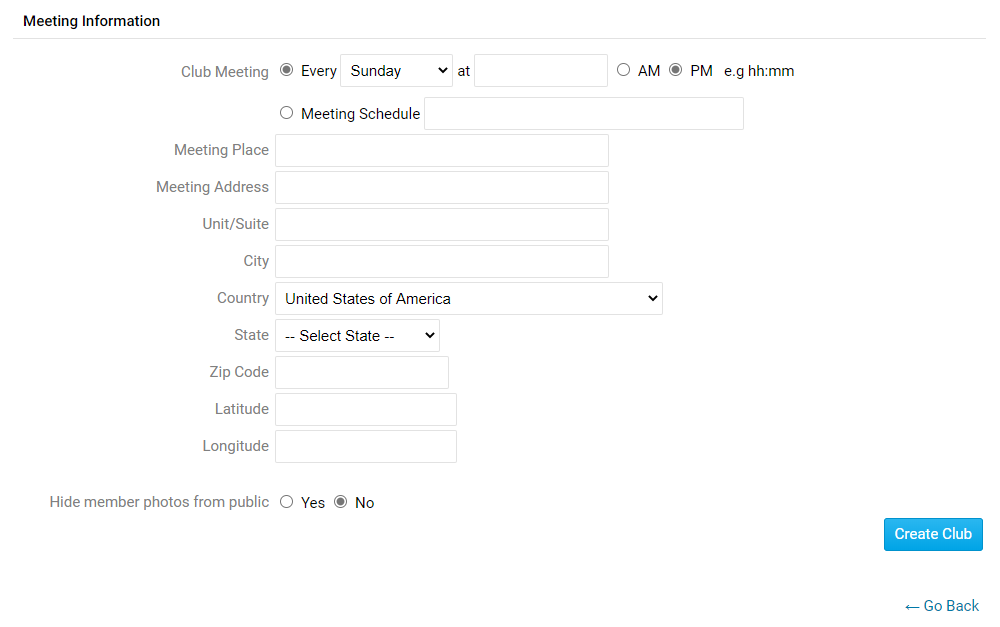This screenshot has width=1000, height=627.
Task: Open the weekday dropdown showing Sunday
Action: (x=396, y=71)
